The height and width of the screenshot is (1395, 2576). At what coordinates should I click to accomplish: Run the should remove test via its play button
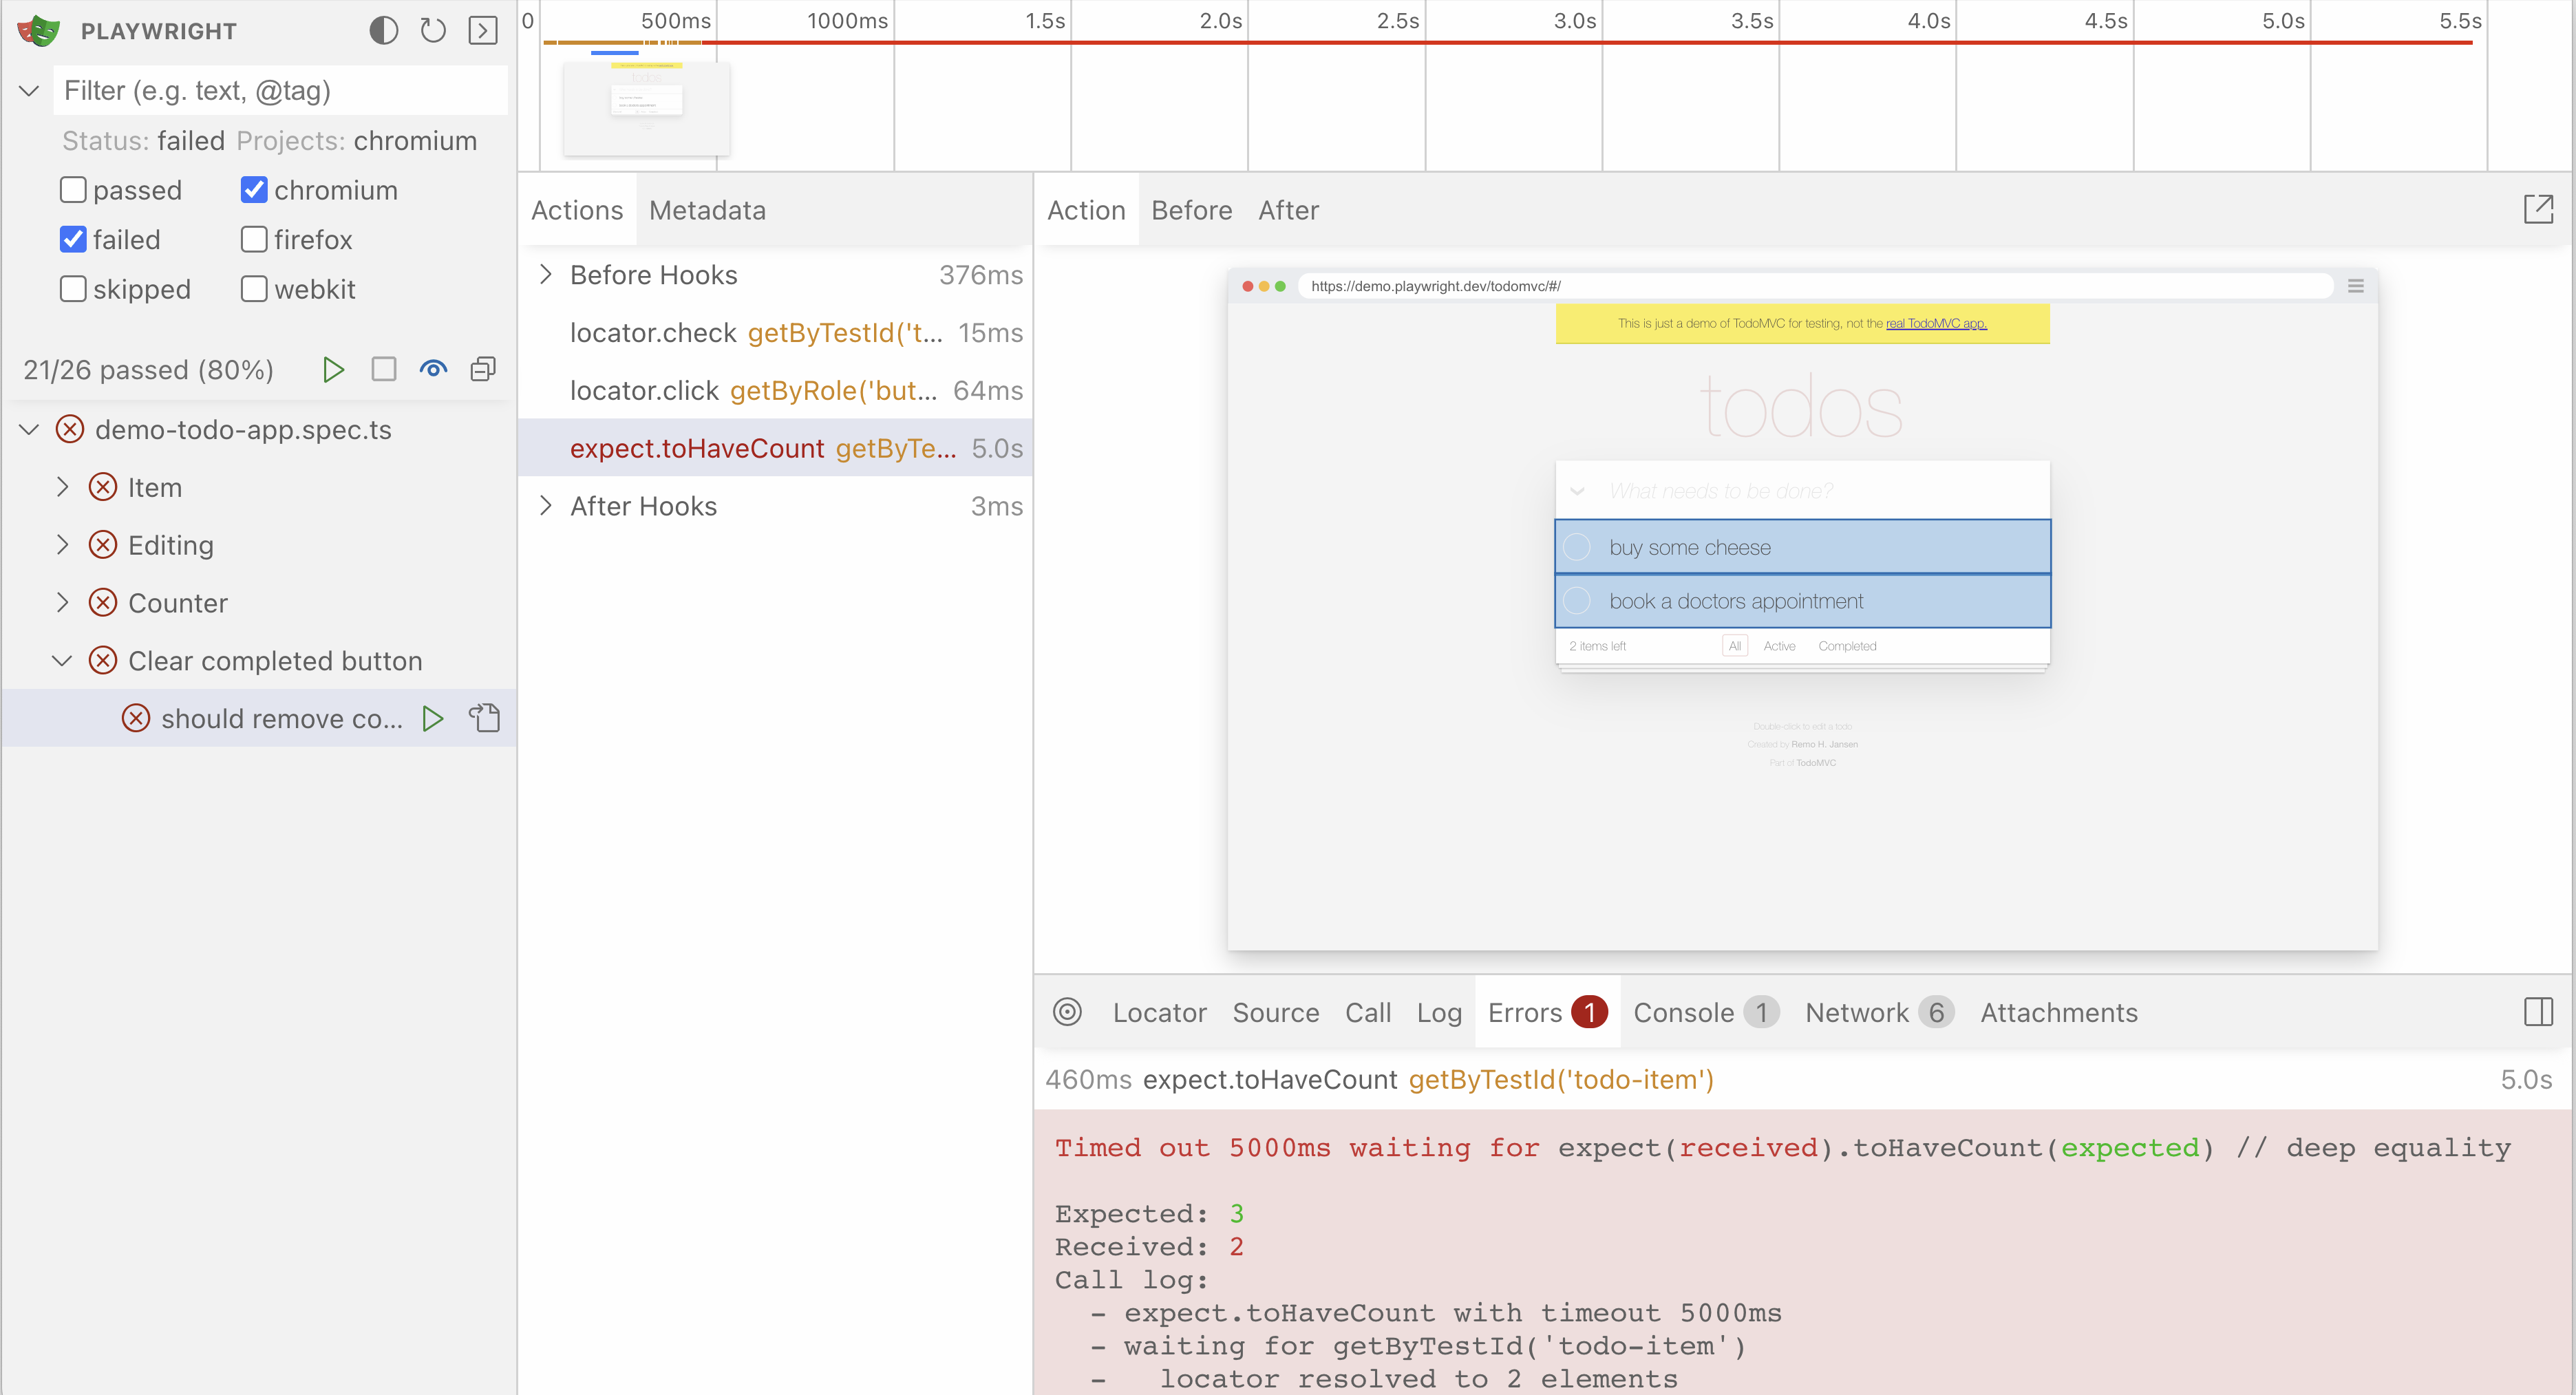pos(433,718)
